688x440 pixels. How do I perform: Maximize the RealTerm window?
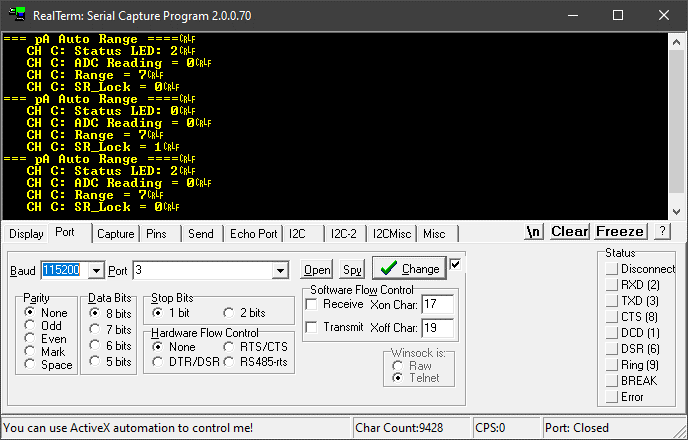point(618,15)
